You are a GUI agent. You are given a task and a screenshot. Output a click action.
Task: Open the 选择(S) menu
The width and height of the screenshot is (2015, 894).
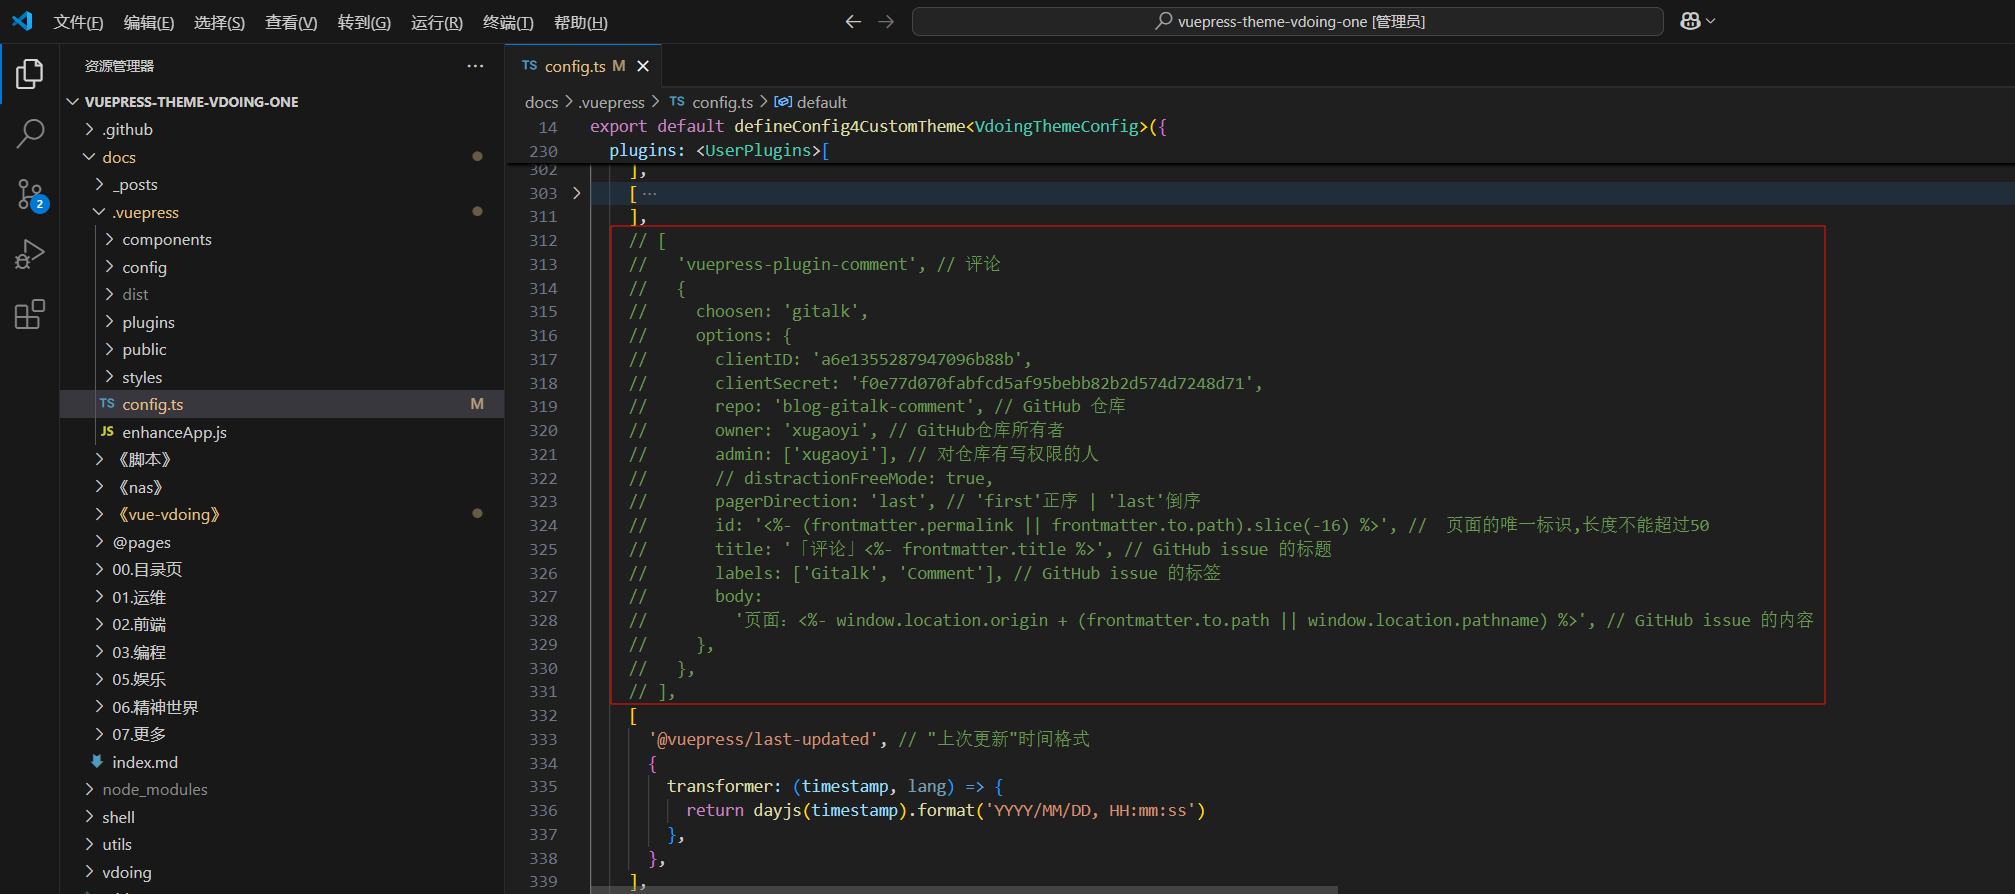[219, 22]
